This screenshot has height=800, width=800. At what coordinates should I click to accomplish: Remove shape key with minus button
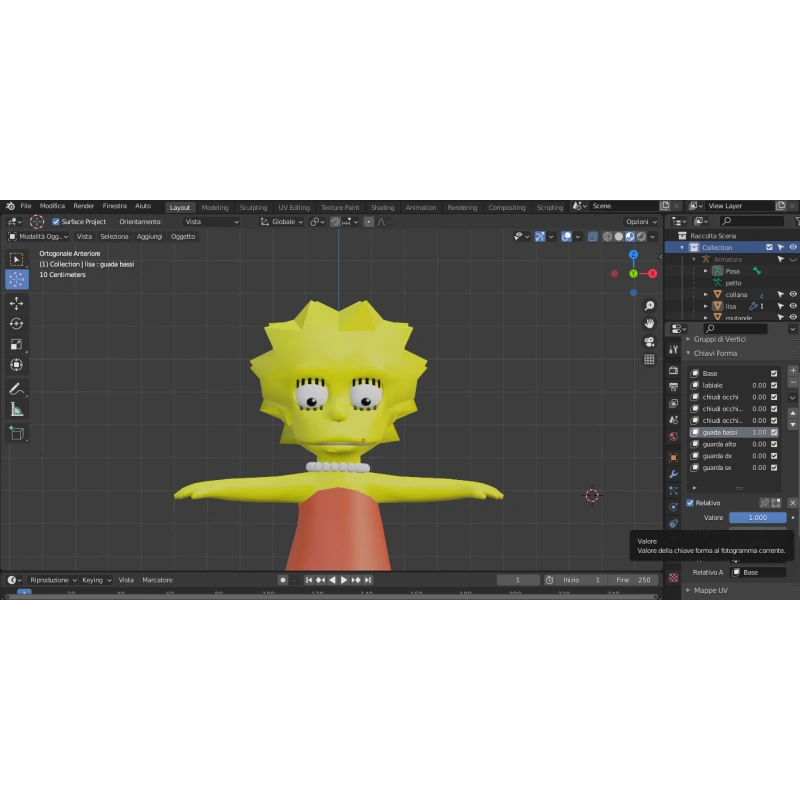coord(793,382)
